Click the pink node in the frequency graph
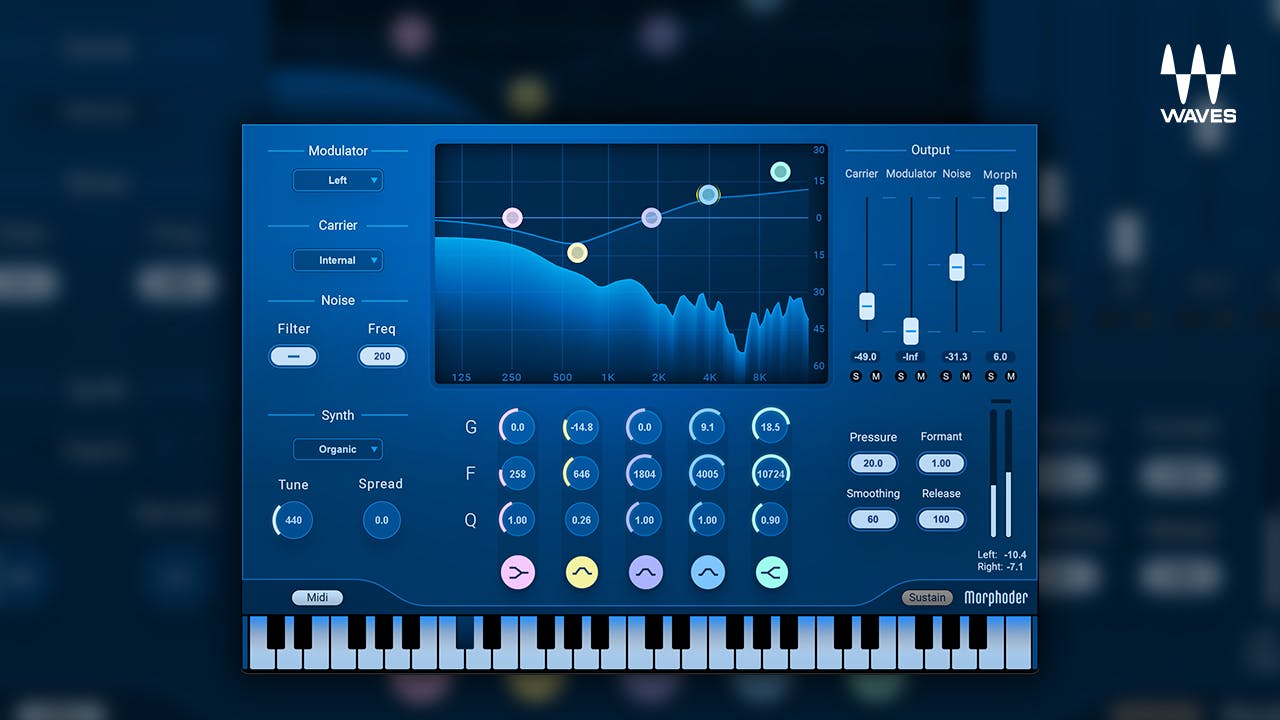This screenshot has height=720, width=1280. tap(513, 216)
